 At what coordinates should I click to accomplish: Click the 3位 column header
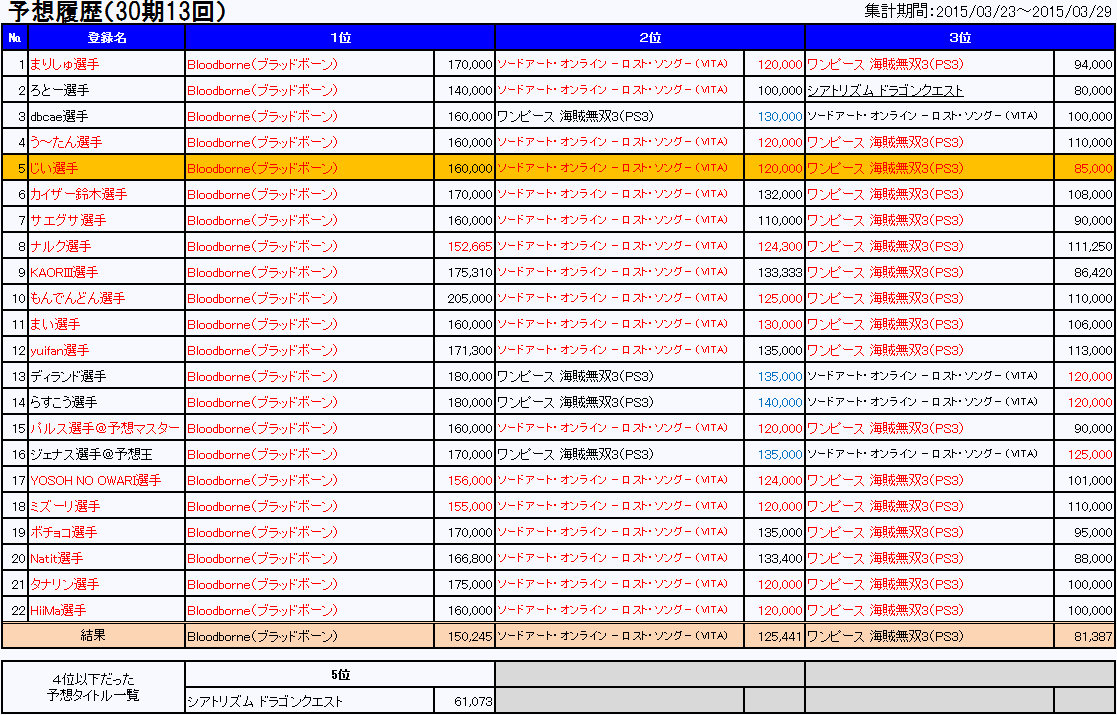tap(960, 38)
